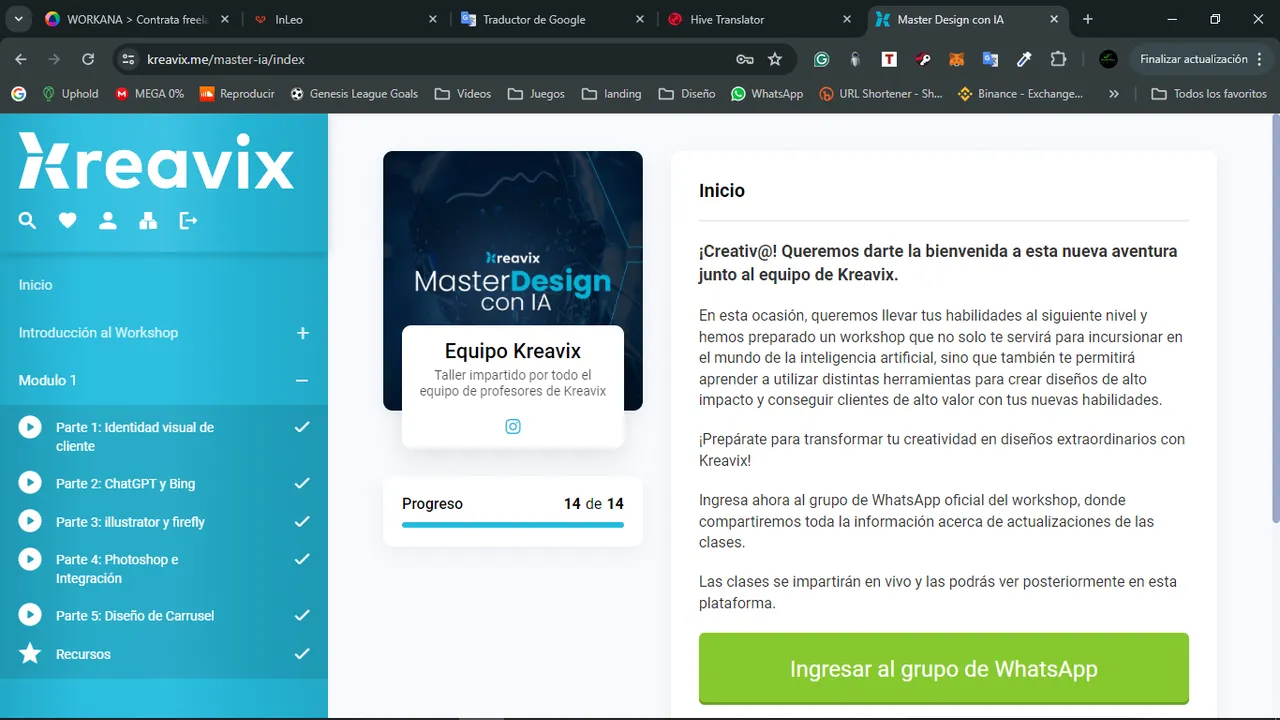The image size is (1280, 720).
Task: Play Parte 3: illustrator y firefly lesson
Action: (30, 521)
